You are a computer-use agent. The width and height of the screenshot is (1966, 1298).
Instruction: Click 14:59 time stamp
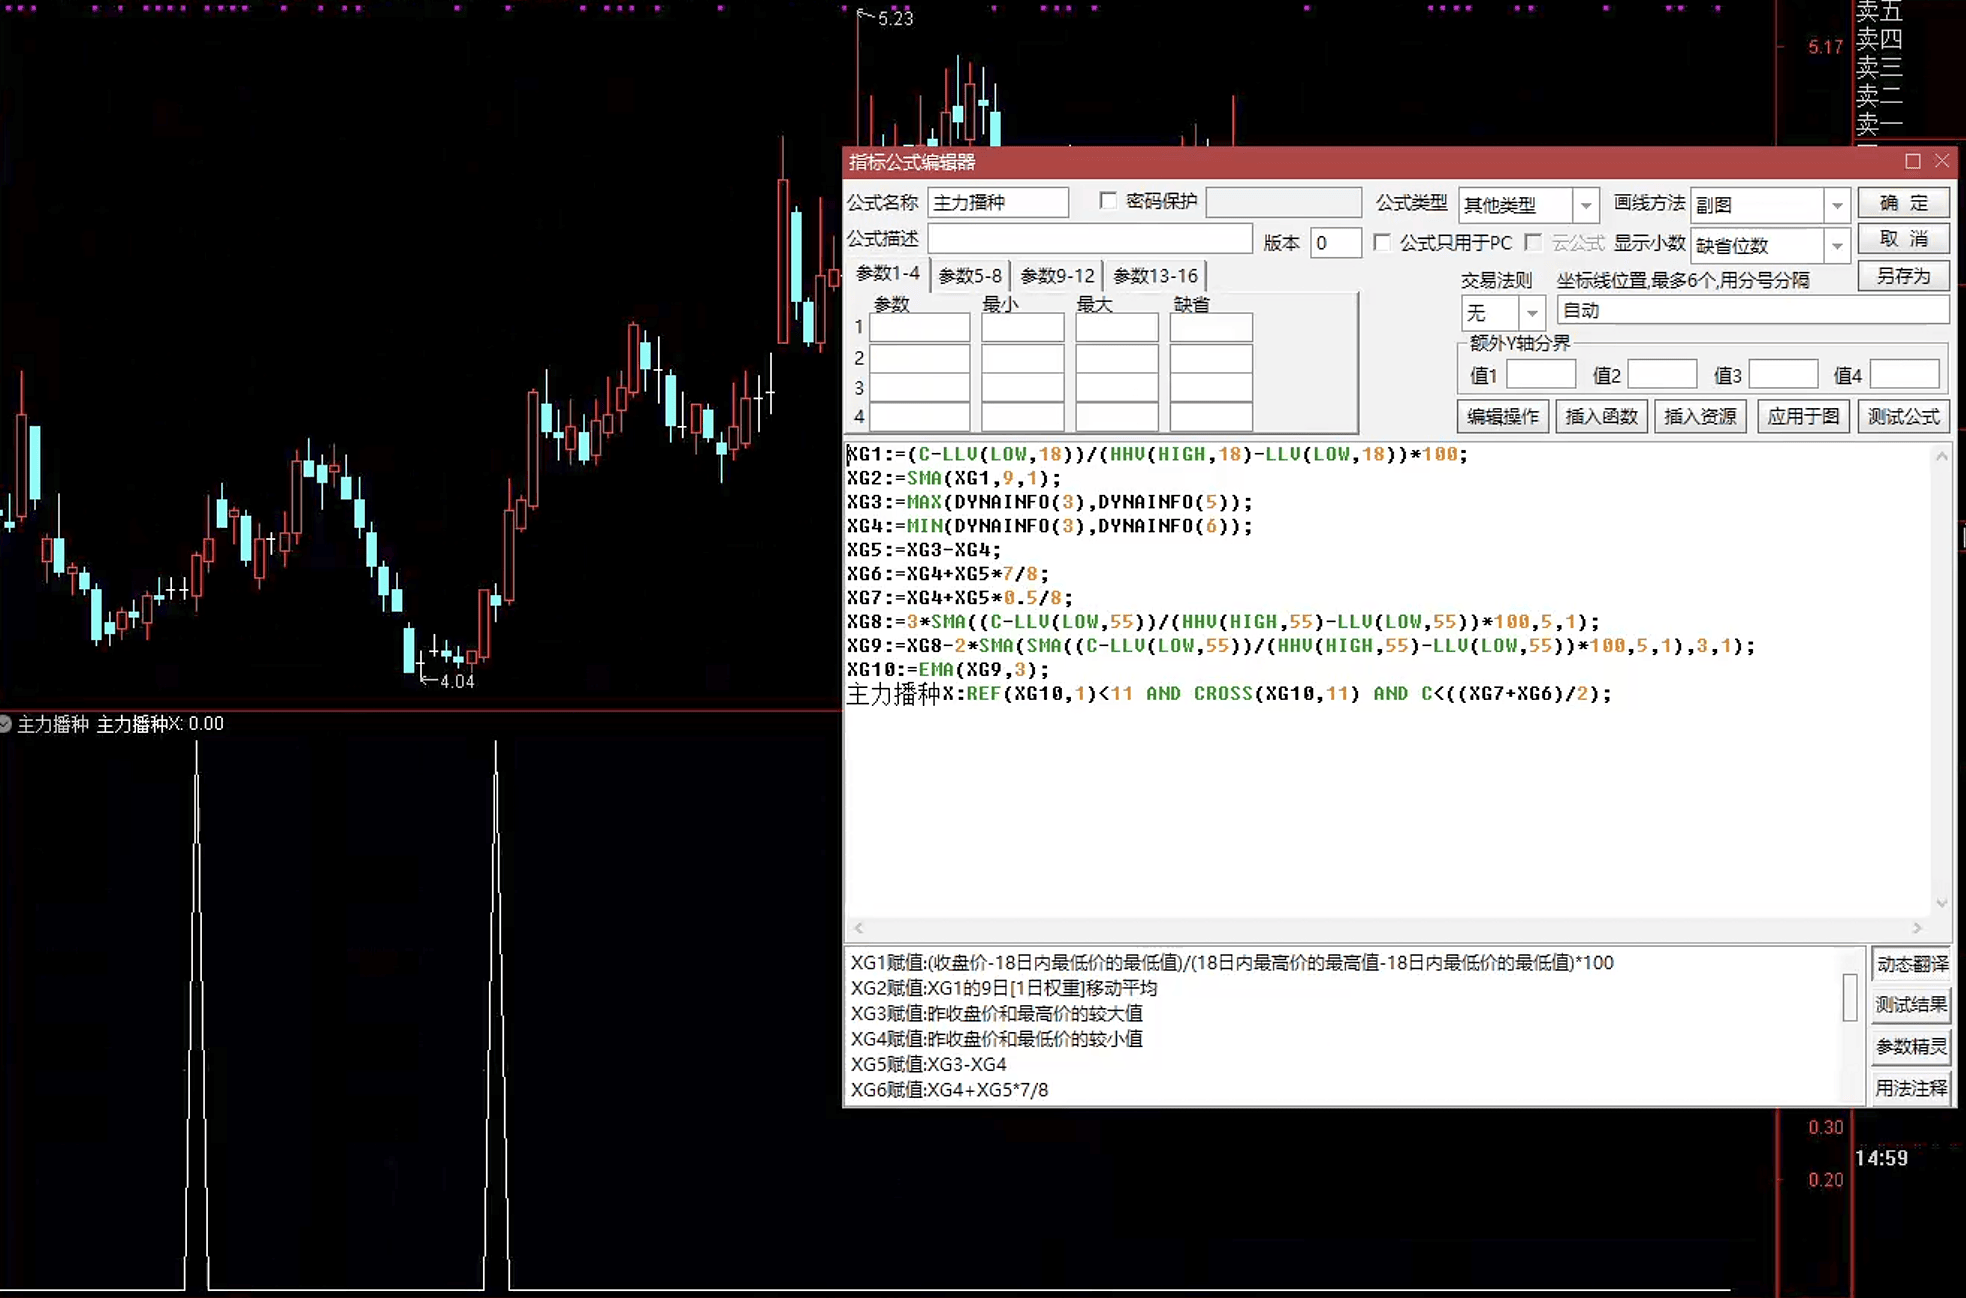coord(1881,1158)
